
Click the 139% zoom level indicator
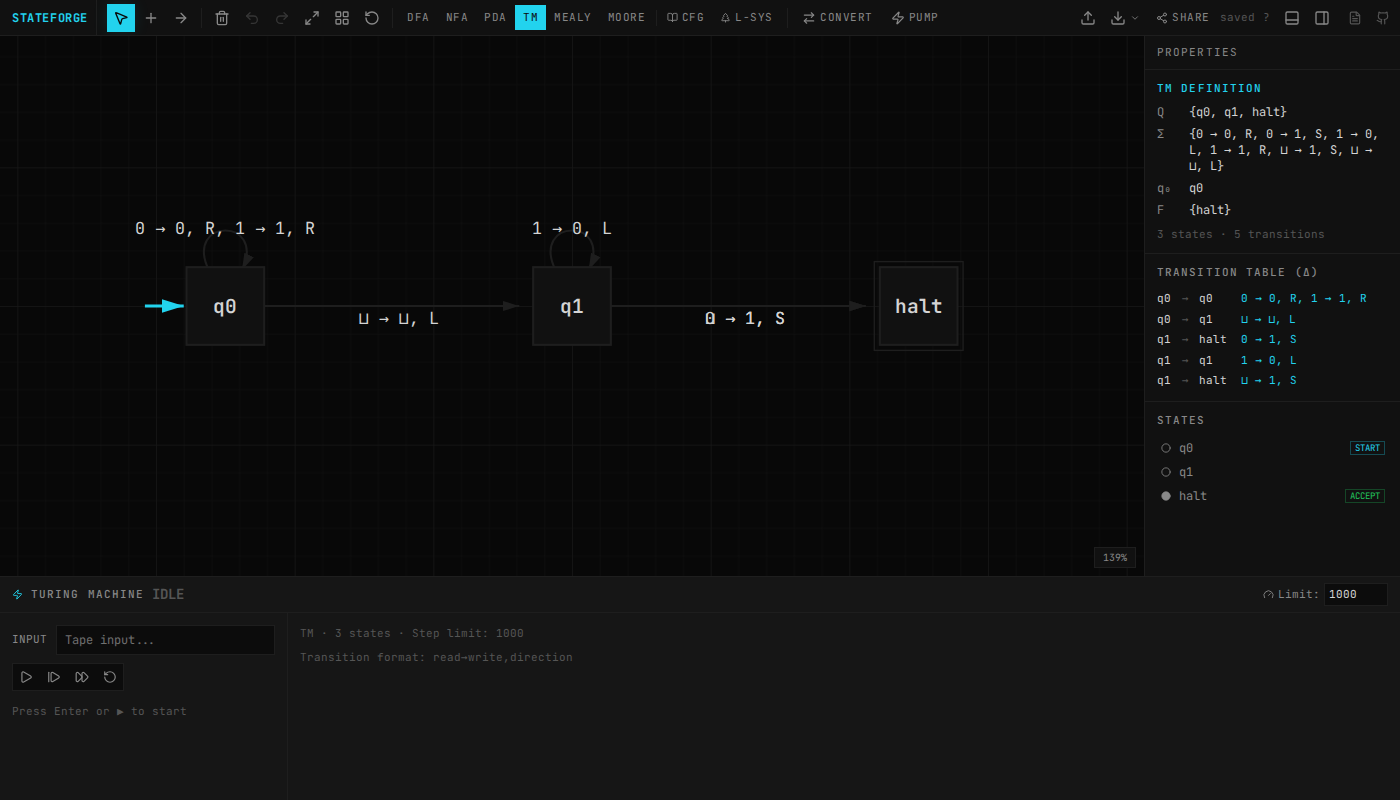point(1114,557)
